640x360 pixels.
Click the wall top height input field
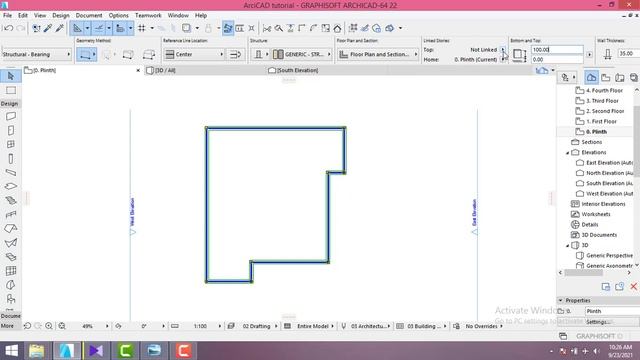click(x=557, y=49)
